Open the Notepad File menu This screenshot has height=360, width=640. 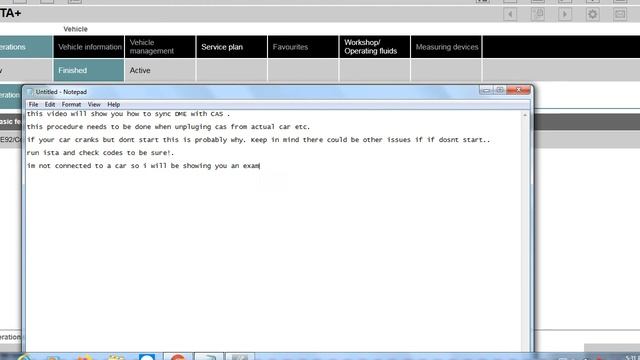tap(33, 104)
